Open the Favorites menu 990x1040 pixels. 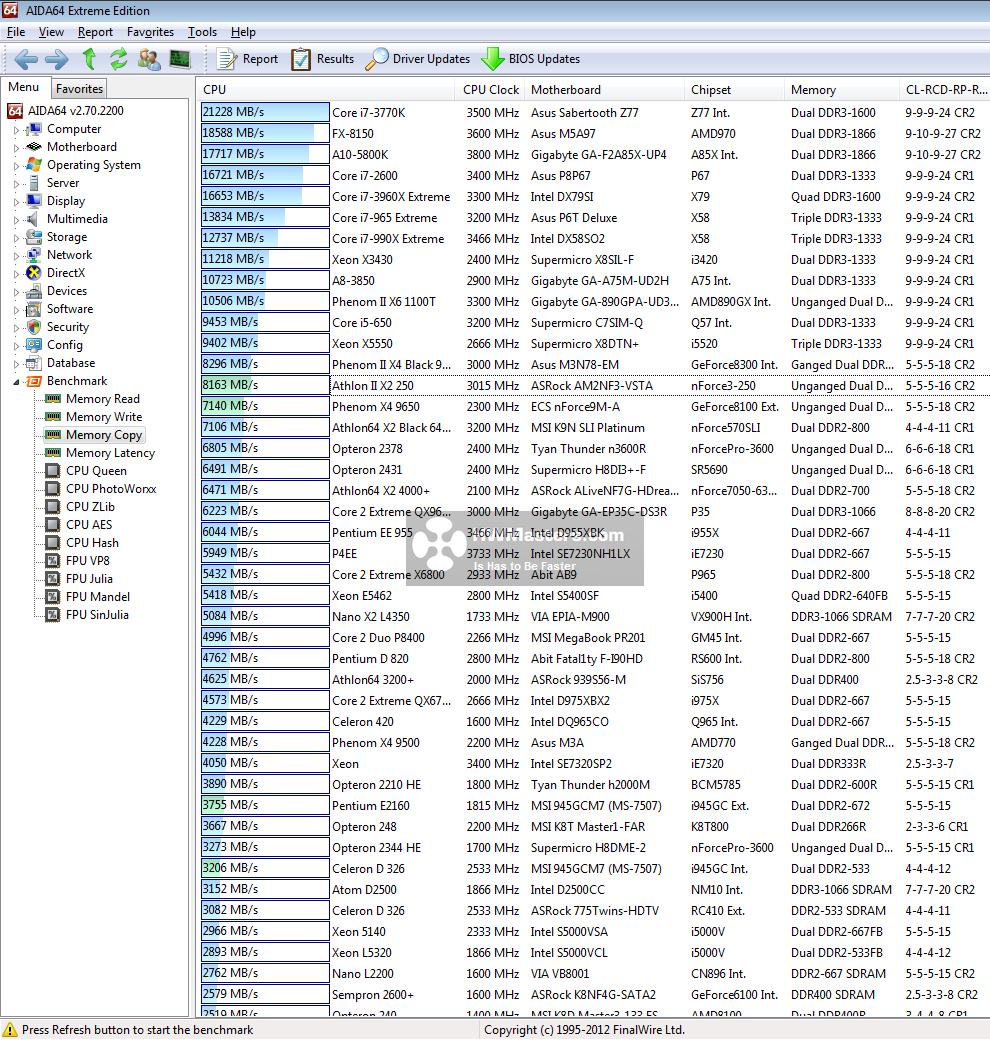151,32
